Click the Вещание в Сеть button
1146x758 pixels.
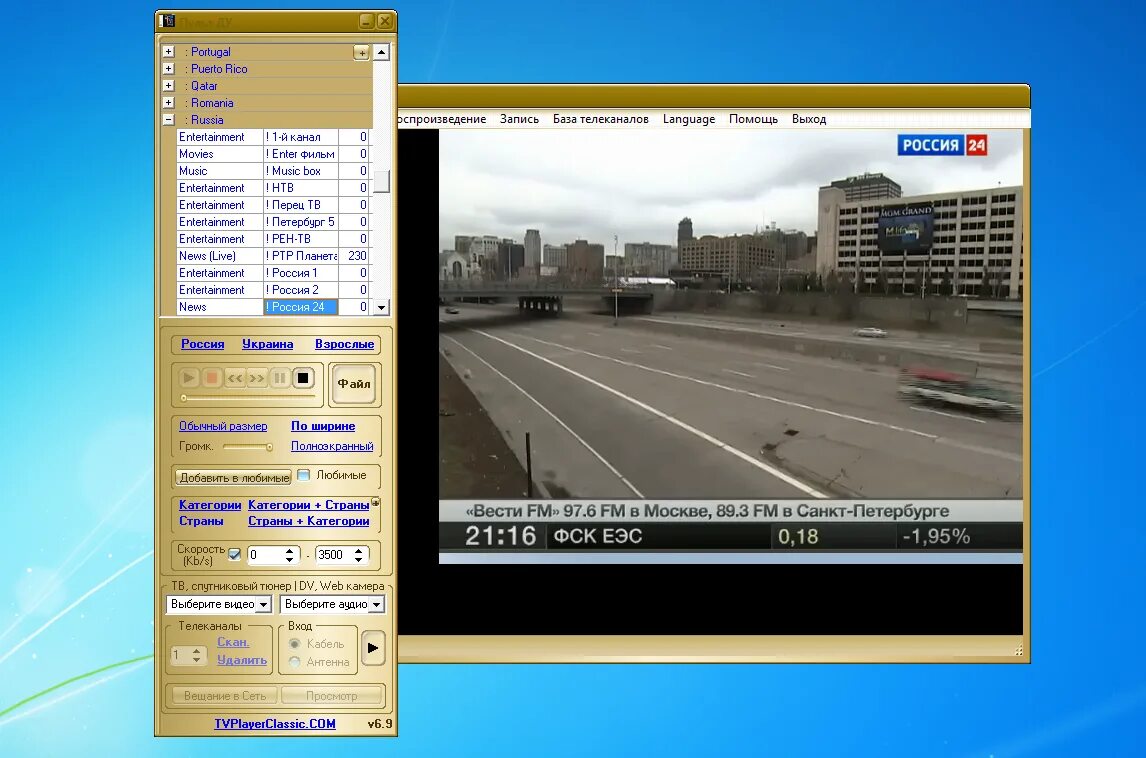pyautogui.click(x=224, y=696)
